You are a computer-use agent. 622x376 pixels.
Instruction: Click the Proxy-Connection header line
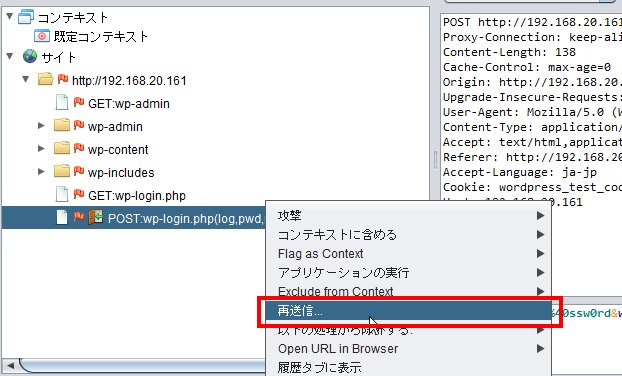[x=532, y=37]
